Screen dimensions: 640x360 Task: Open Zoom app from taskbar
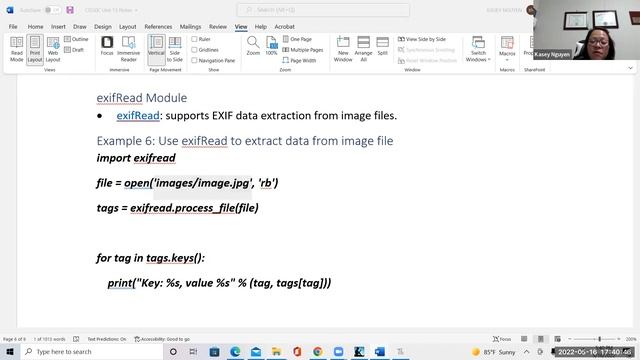tap(338, 351)
